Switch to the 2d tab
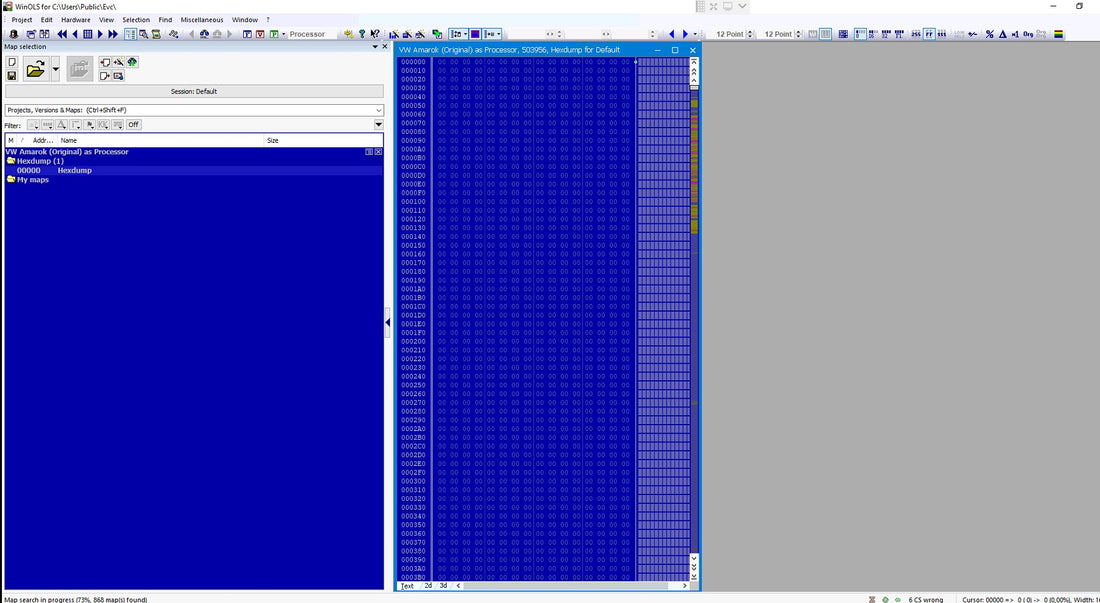The height and width of the screenshot is (603, 1100). click(428, 586)
